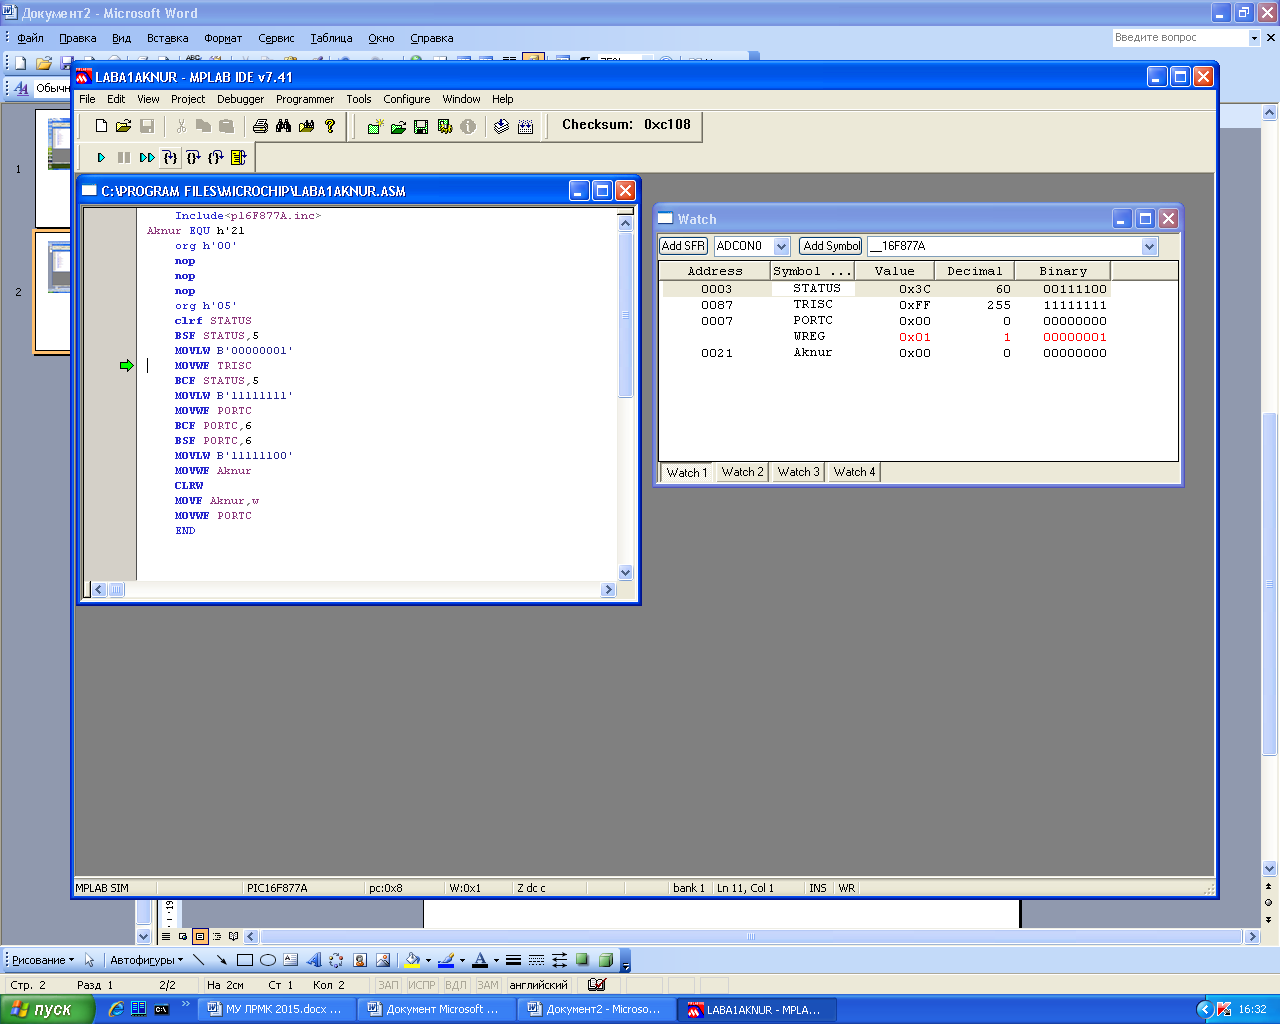1280x1024 pixels.
Task: Create a new project with green folder icon
Action: (375, 126)
